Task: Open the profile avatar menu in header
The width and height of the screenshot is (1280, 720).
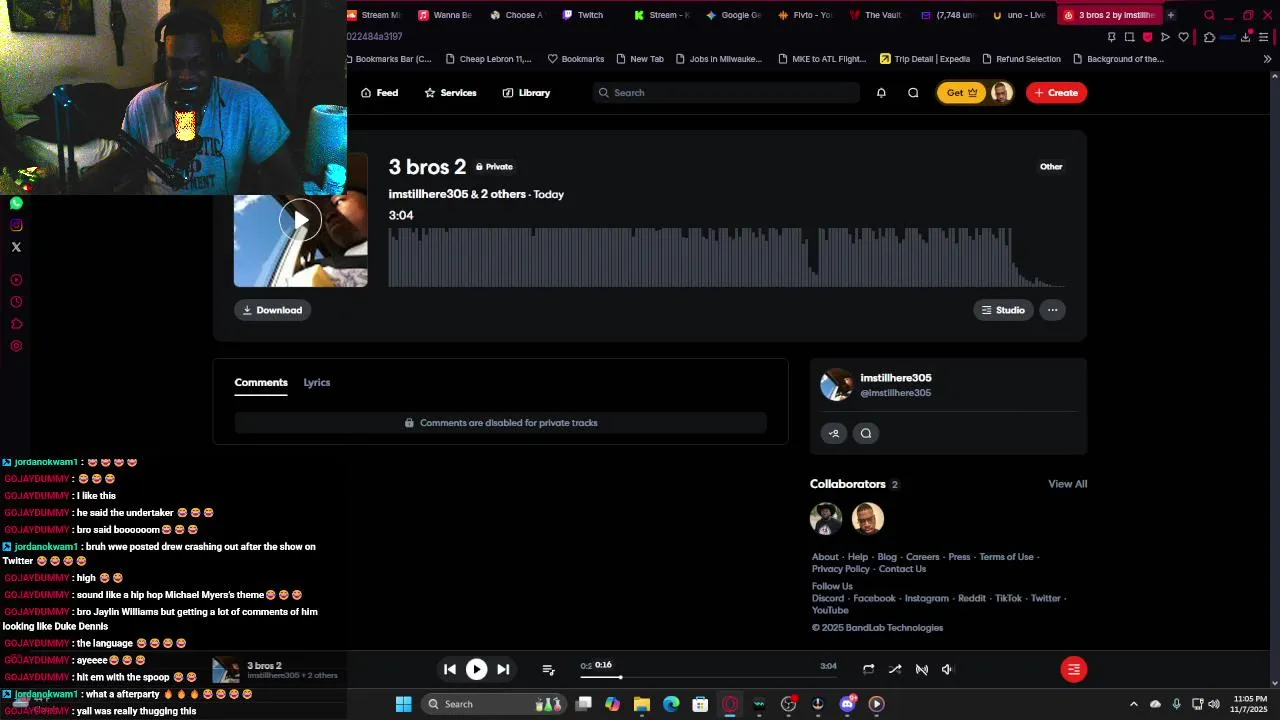Action: pos(1001,93)
